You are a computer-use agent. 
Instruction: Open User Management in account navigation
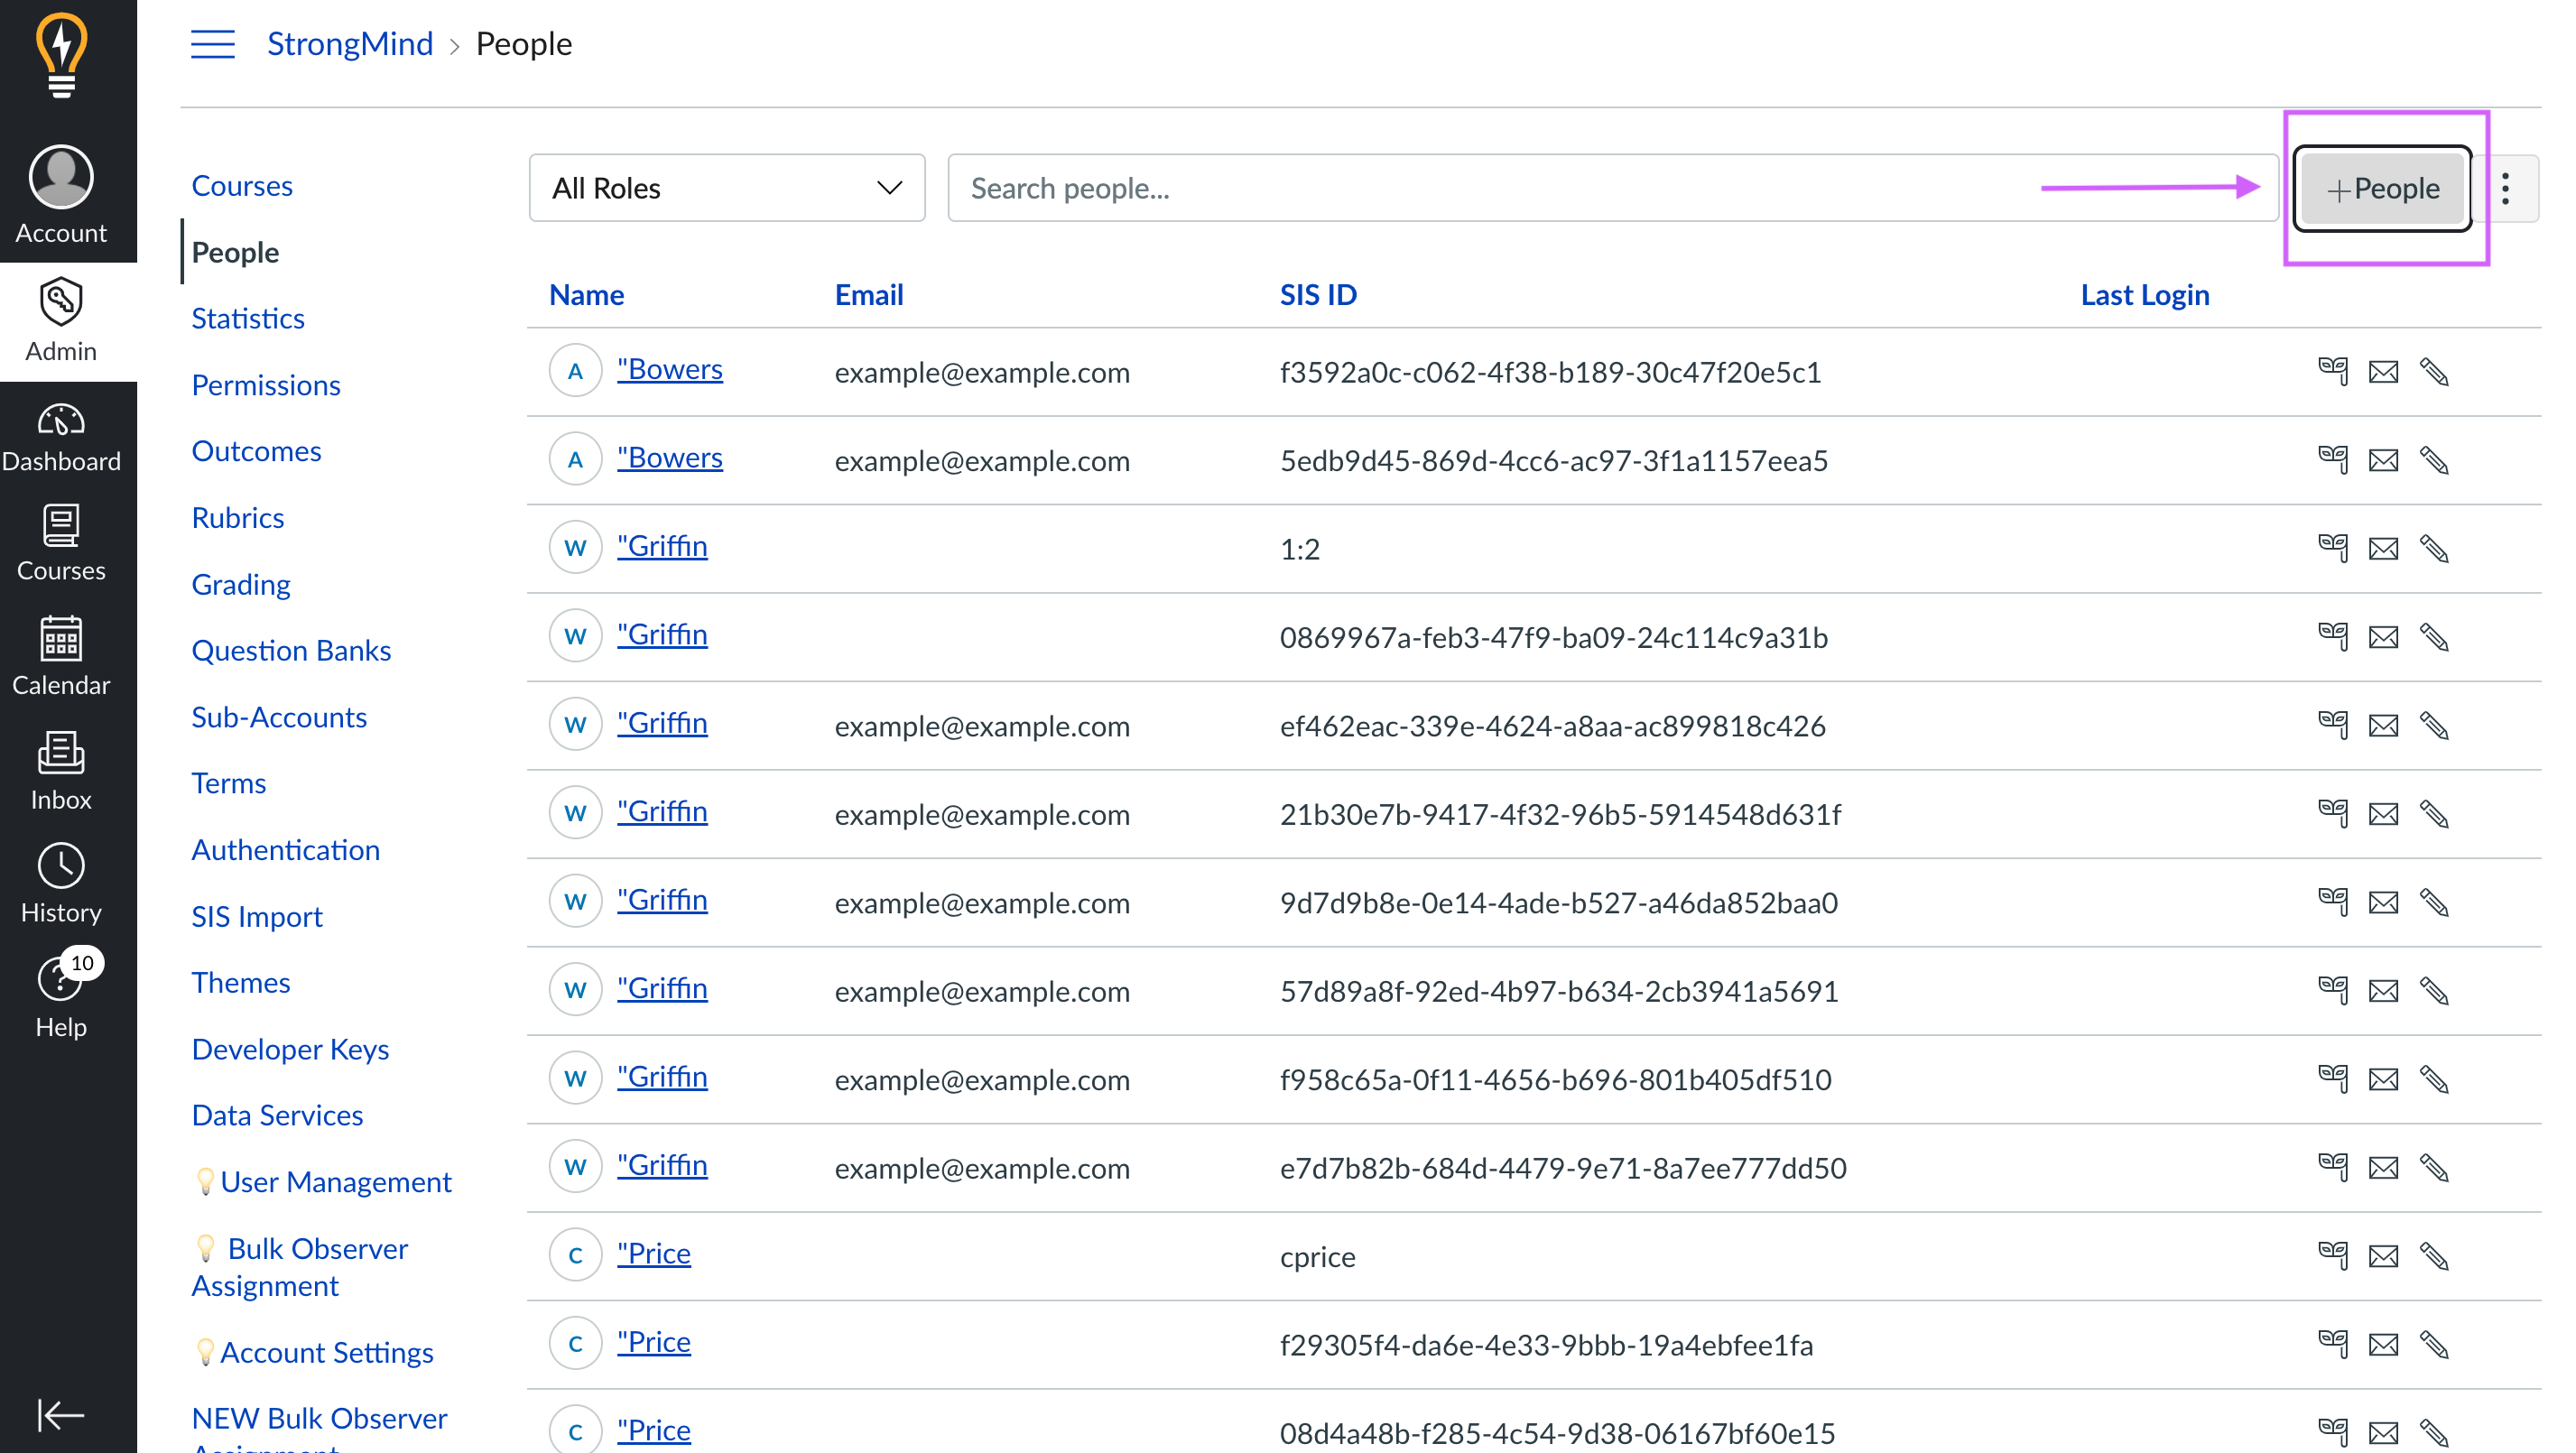coord(323,1182)
